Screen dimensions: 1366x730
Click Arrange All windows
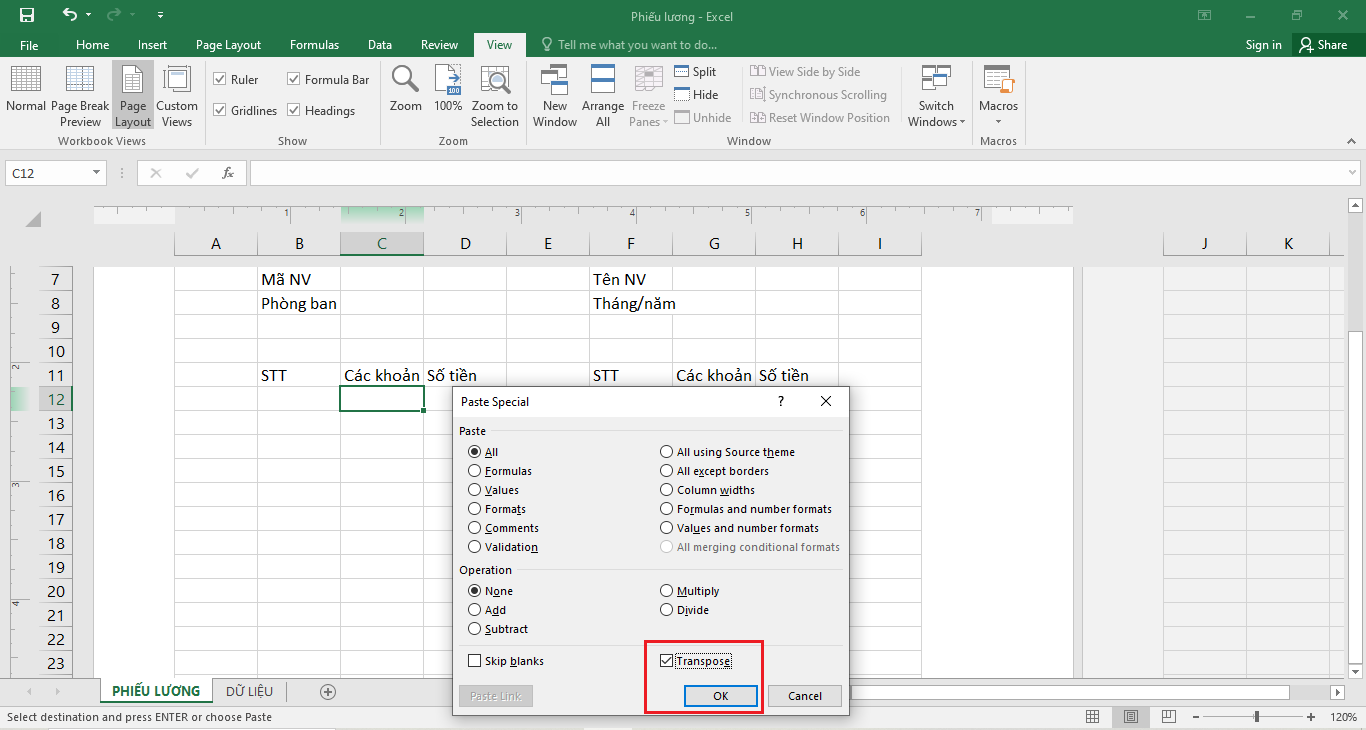click(603, 96)
